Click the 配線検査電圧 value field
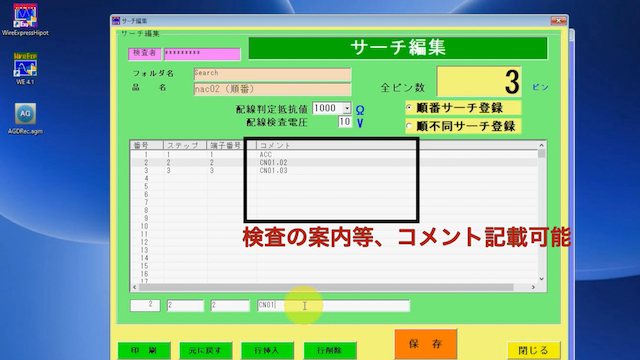 [x=345, y=122]
